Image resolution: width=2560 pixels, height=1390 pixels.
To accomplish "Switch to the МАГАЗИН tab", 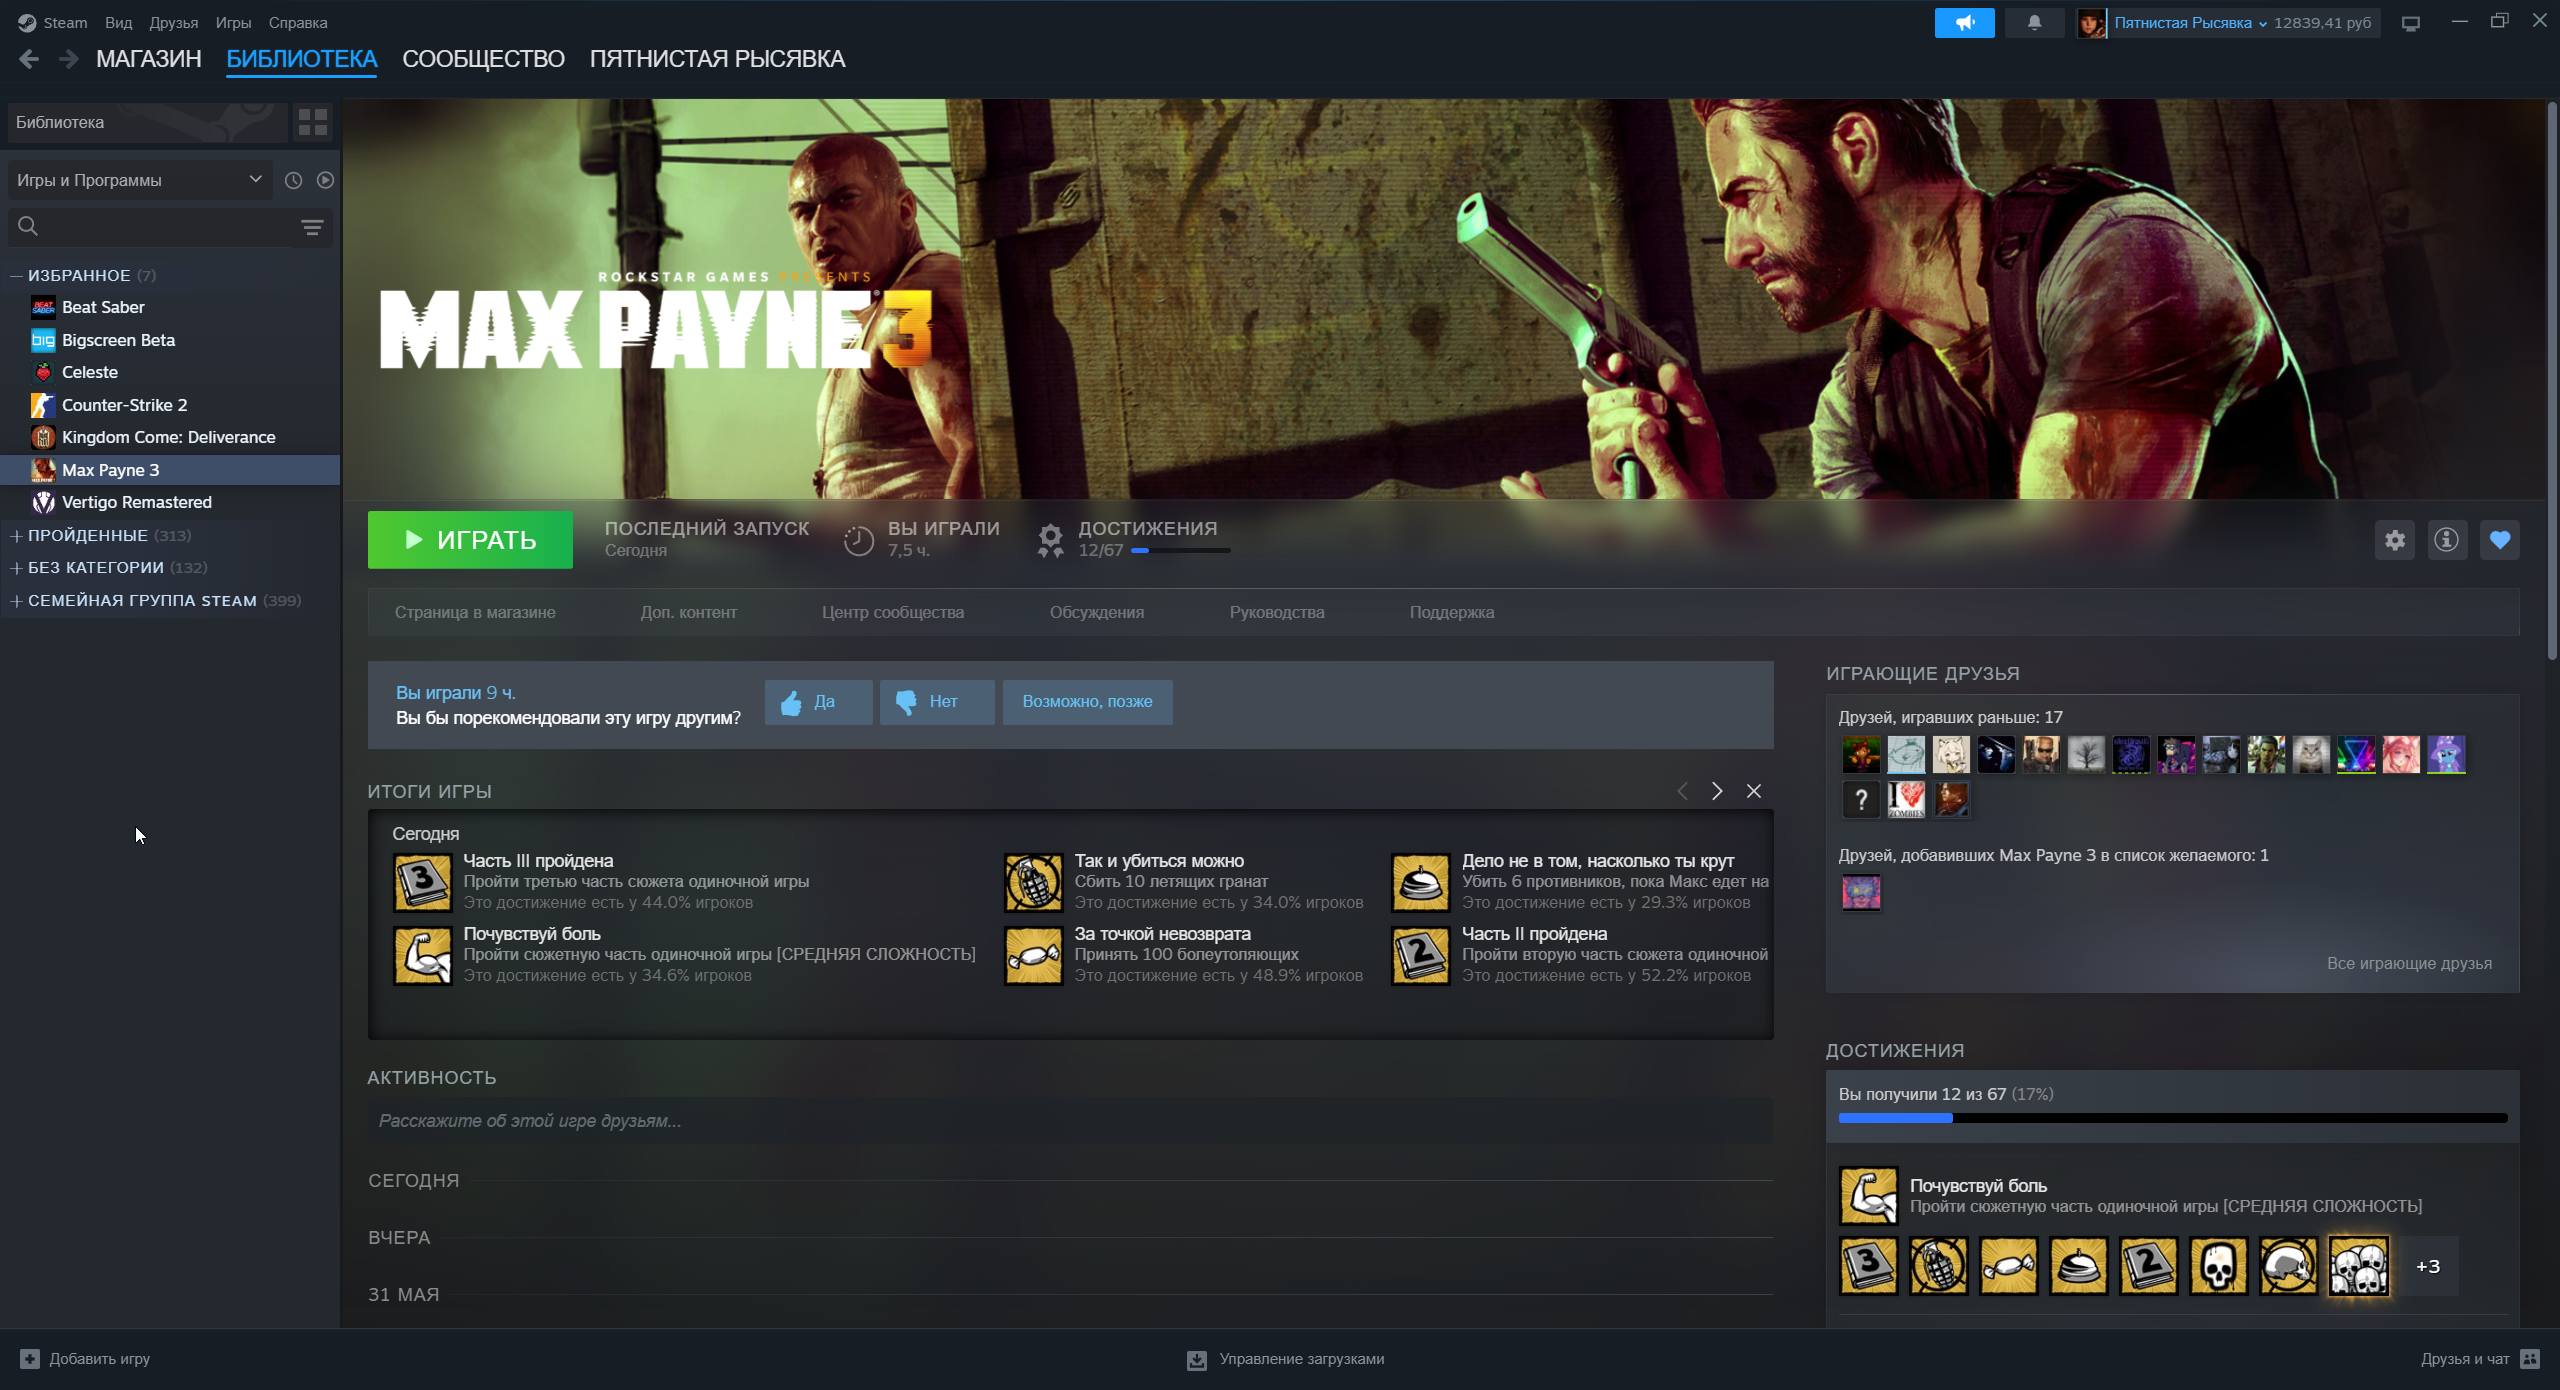I will click(149, 59).
